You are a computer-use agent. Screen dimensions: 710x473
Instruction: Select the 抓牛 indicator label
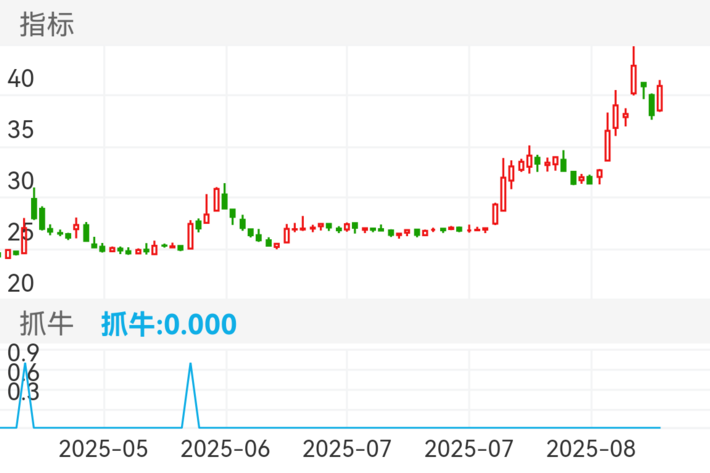pyautogui.click(x=48, y=323)
